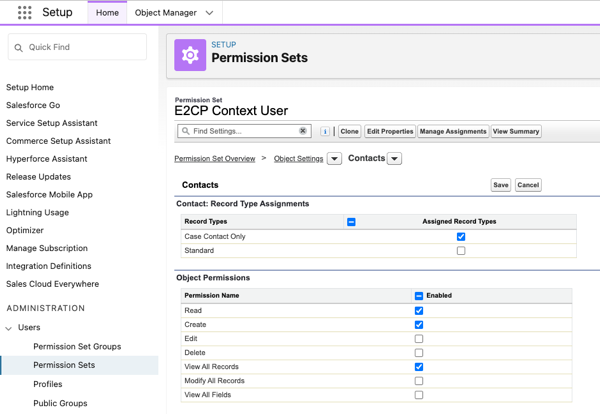
Task: Open Sales Cloud Everywhere
Action: 52,284
